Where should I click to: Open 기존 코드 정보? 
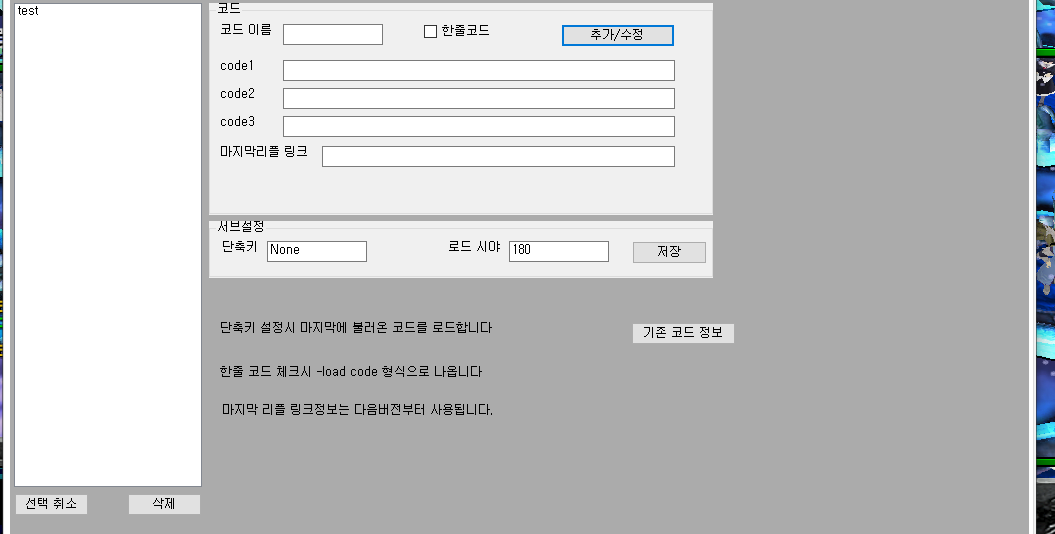(683, 333)
